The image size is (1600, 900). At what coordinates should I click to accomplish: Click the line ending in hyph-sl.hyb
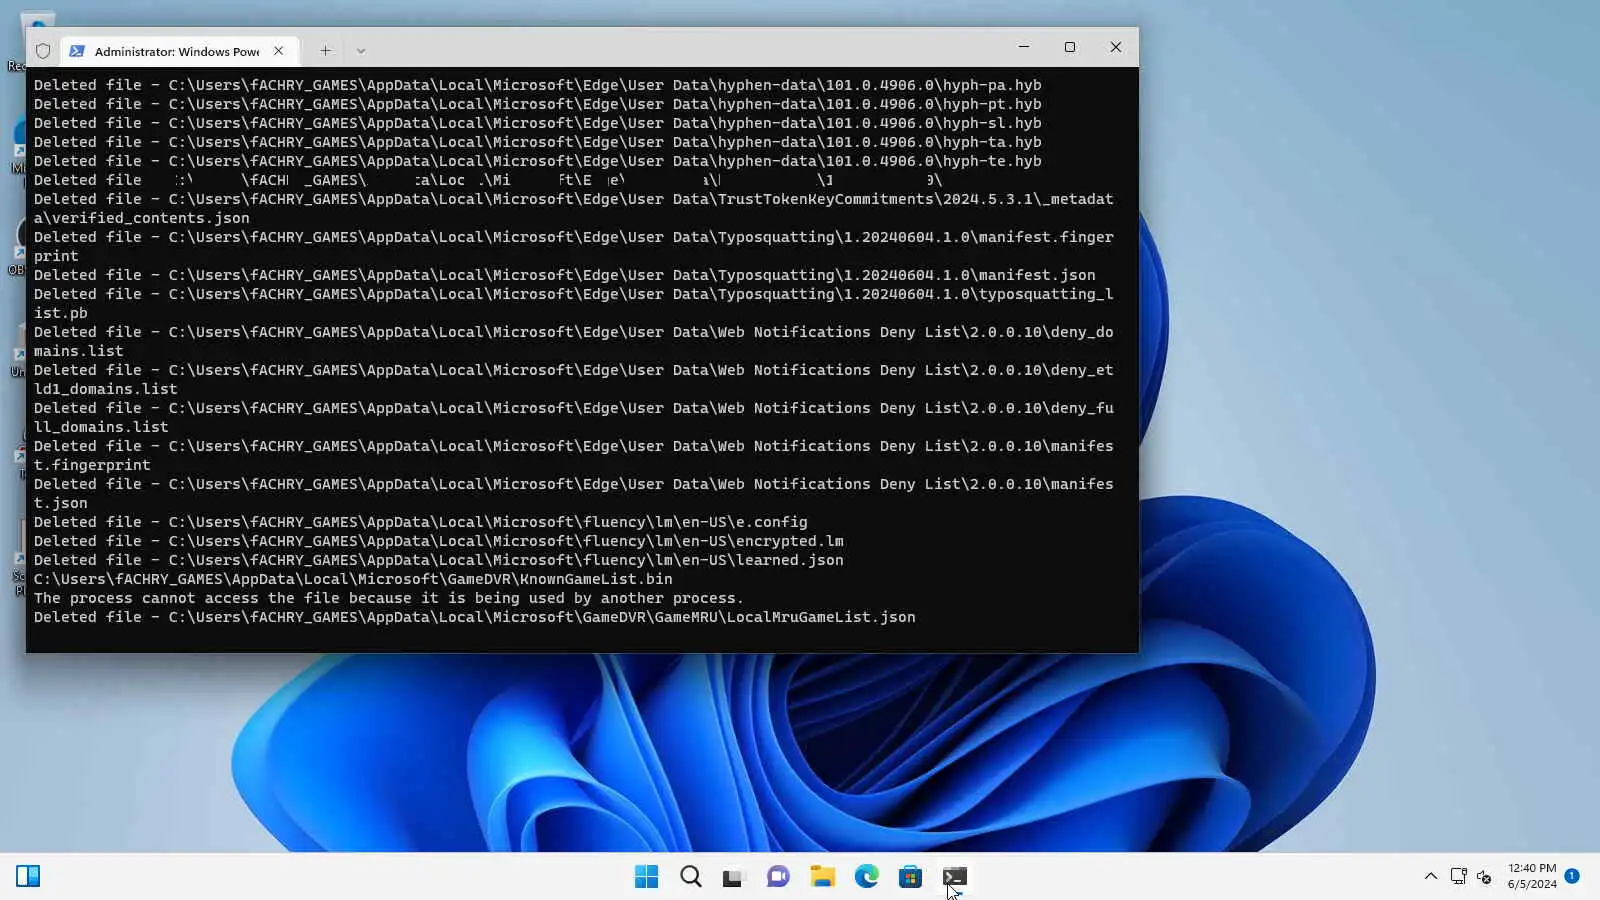(x=538, y=123)
